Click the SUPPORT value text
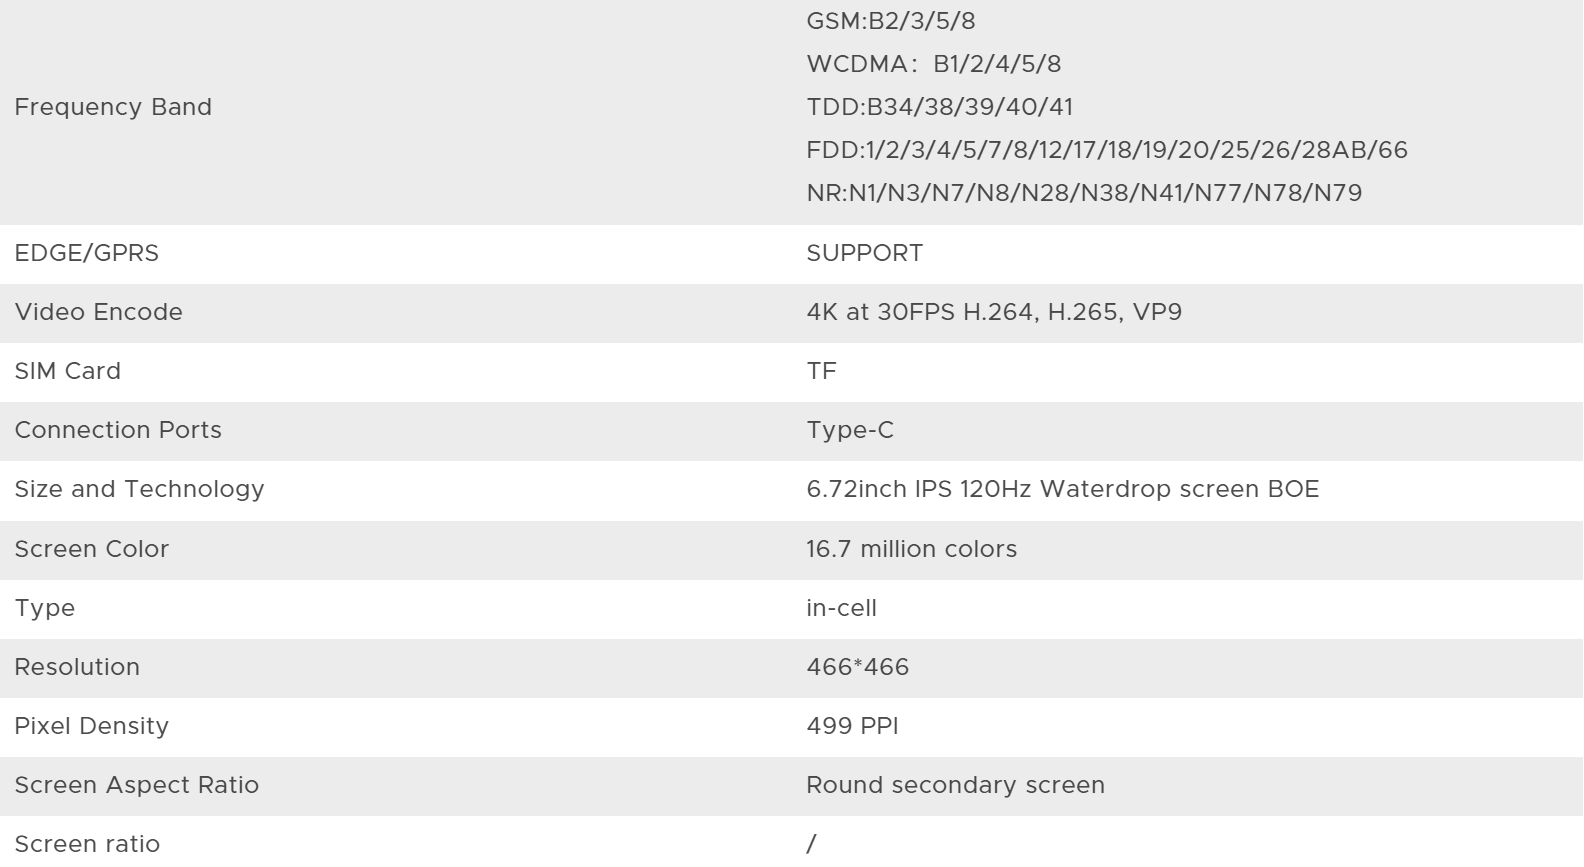1584x867 pixels. coord(864,253)
